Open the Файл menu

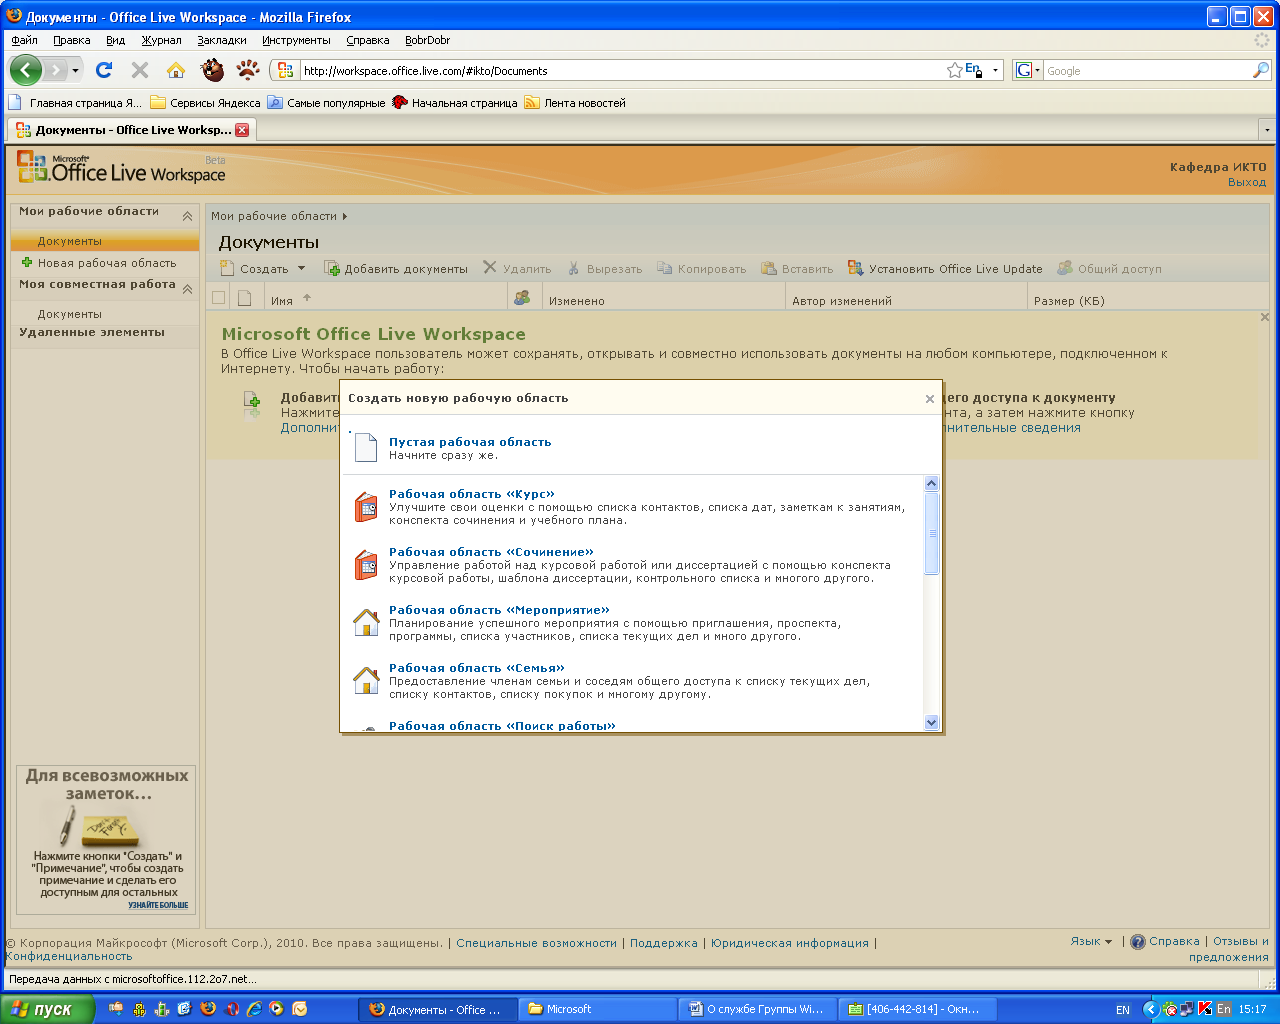[x=25, y=40]
